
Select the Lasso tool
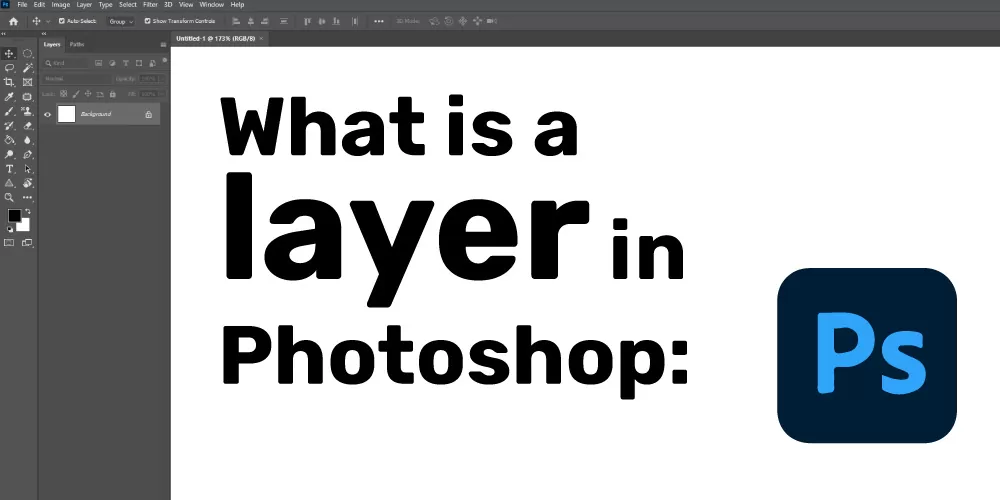(x=9, y=68)
